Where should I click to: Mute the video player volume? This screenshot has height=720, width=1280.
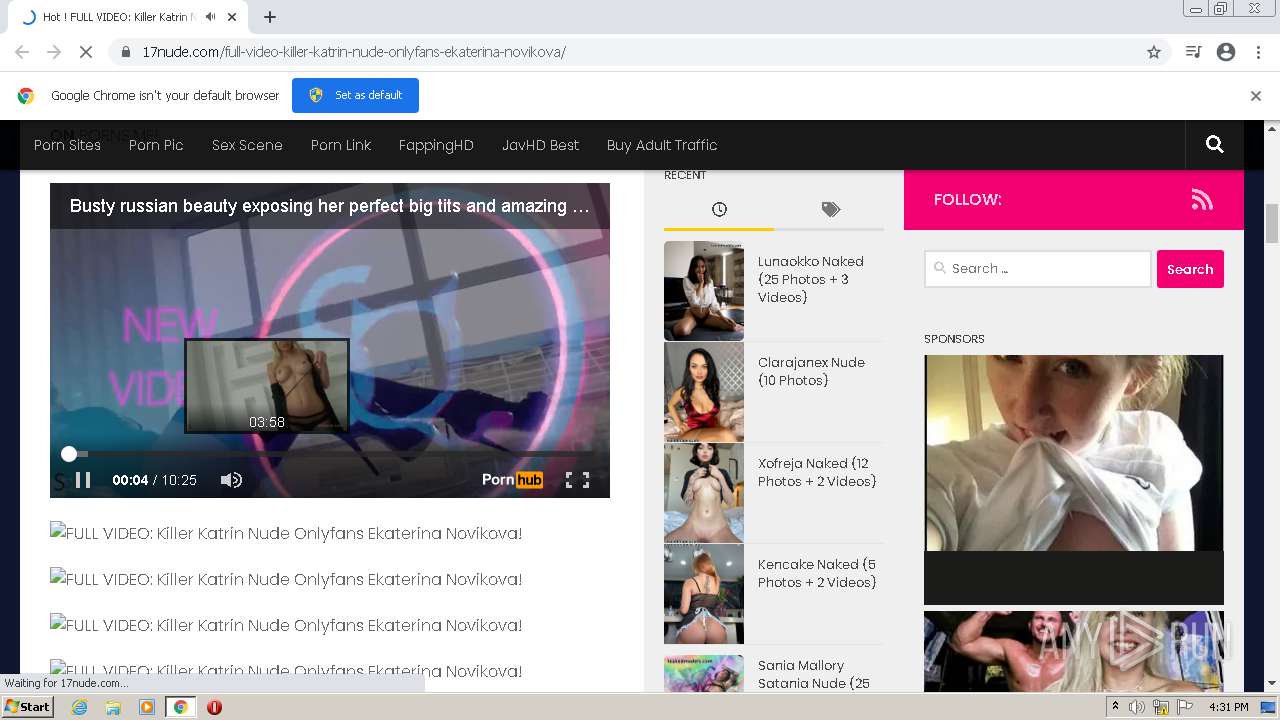click(x=231, y=480)
